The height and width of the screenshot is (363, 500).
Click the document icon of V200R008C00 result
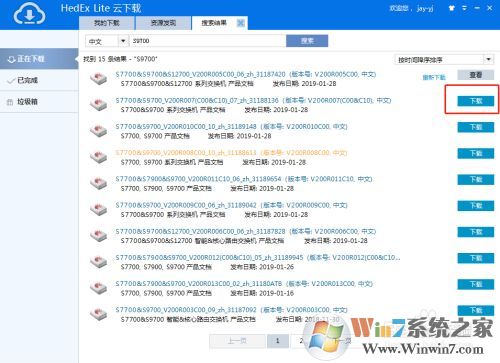(x=99, y=157)
